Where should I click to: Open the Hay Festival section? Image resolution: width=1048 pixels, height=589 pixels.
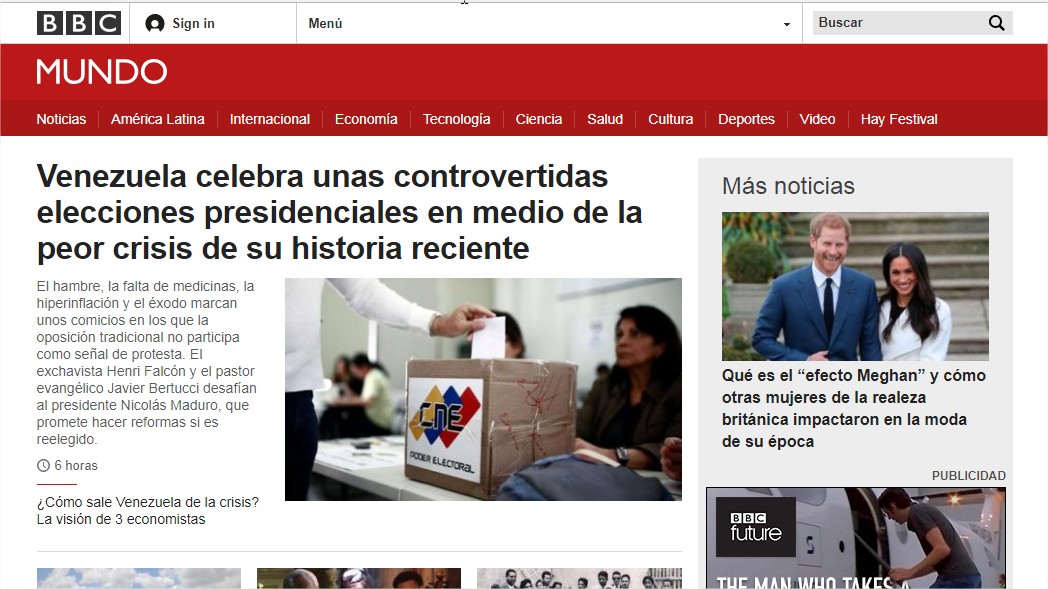click(899, 119)
